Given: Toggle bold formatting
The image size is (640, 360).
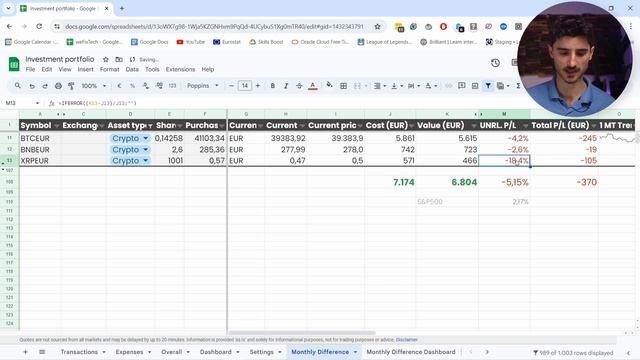Looking at the screenshot, I should tap(273, 86).
